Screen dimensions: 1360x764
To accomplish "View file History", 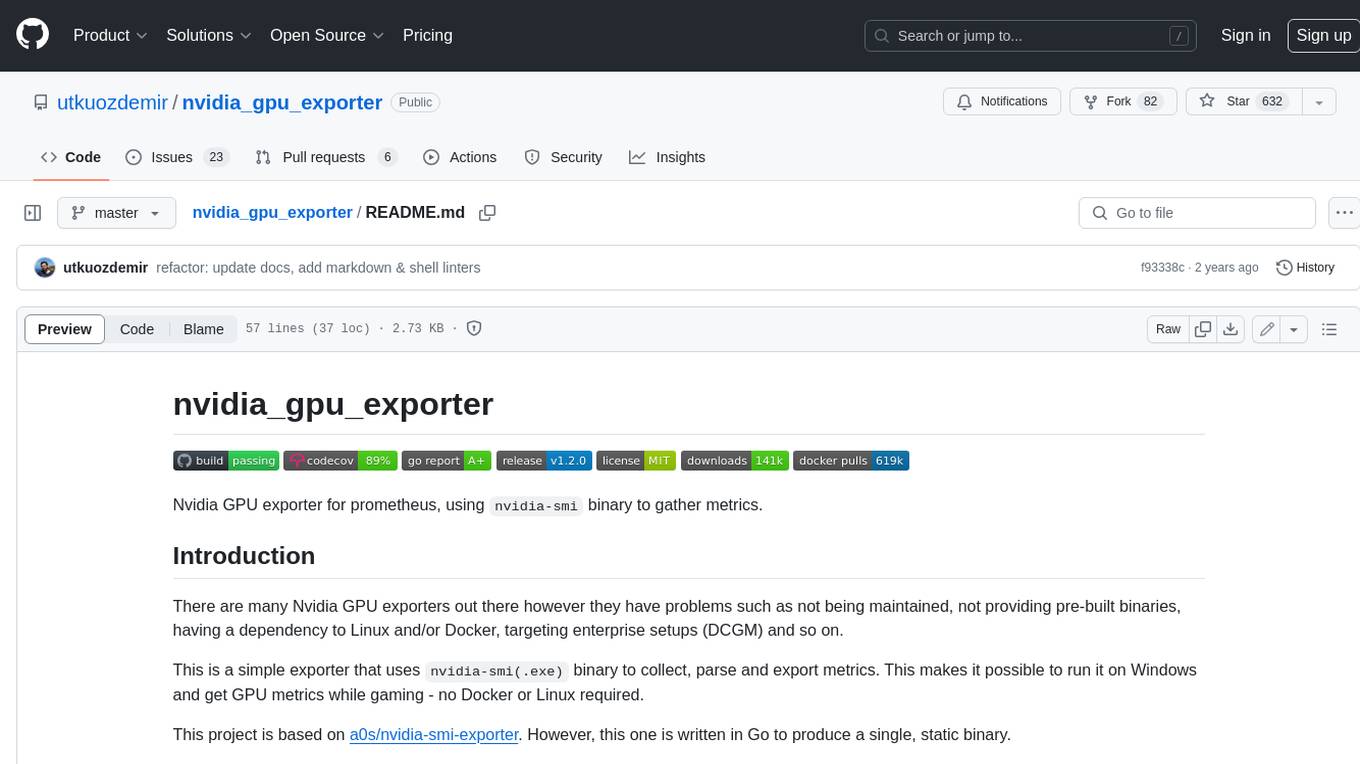I will tap(1305, 267).
